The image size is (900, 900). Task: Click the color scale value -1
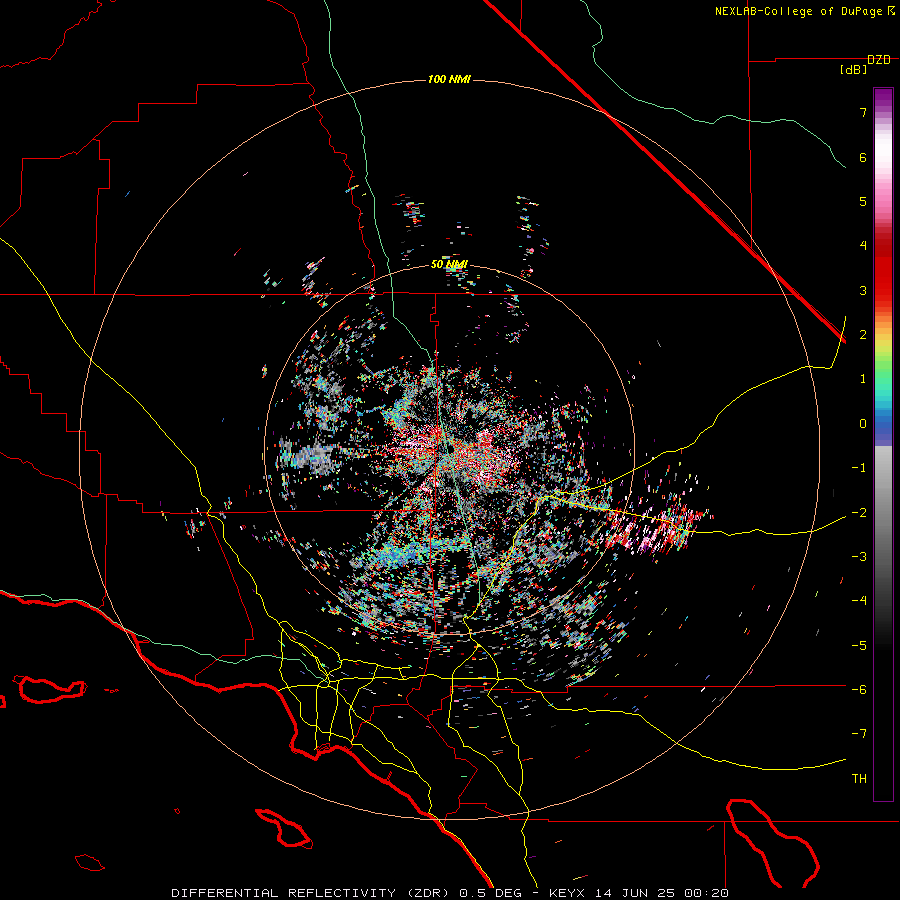click(x=859, y=468)
